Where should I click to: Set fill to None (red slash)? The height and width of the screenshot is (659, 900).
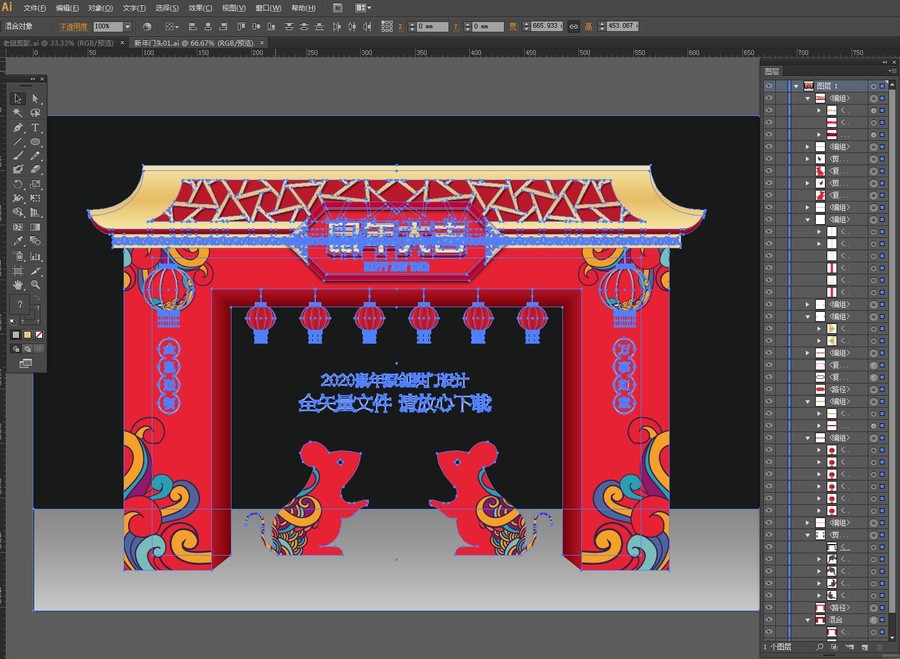(x=39, y=335)
